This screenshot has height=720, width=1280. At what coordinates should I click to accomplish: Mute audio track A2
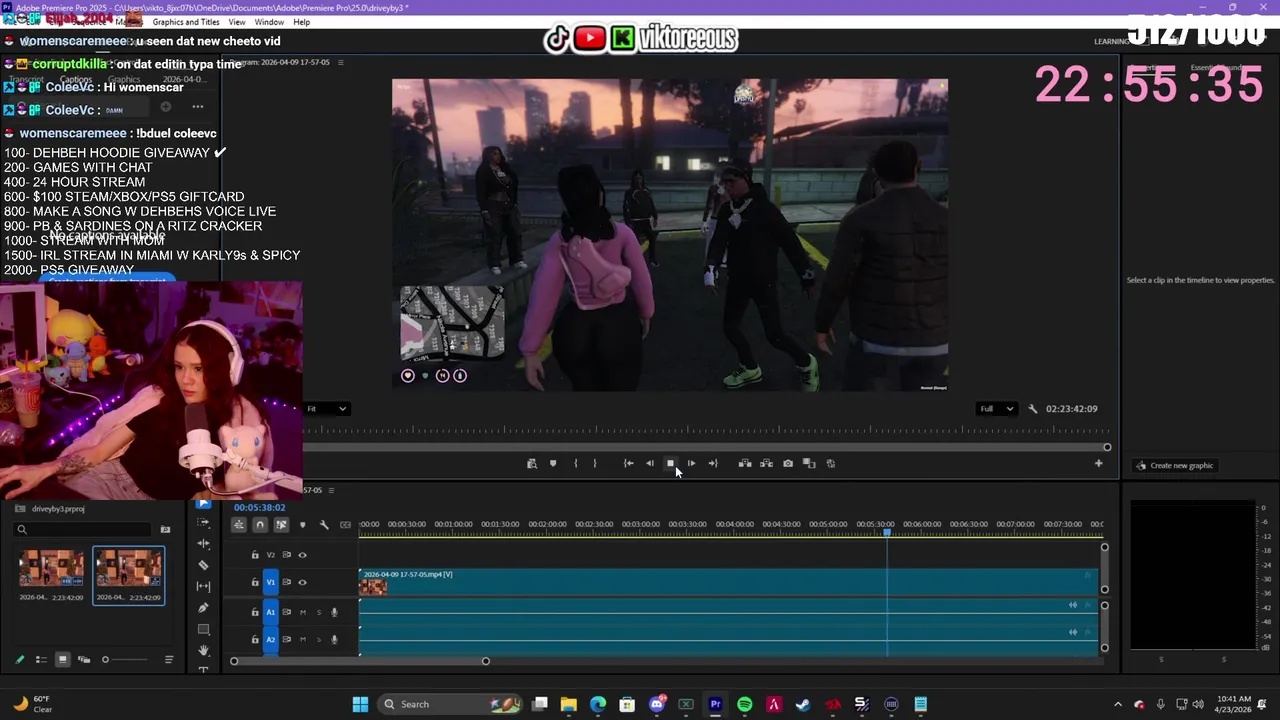click(x=303, y=639)
